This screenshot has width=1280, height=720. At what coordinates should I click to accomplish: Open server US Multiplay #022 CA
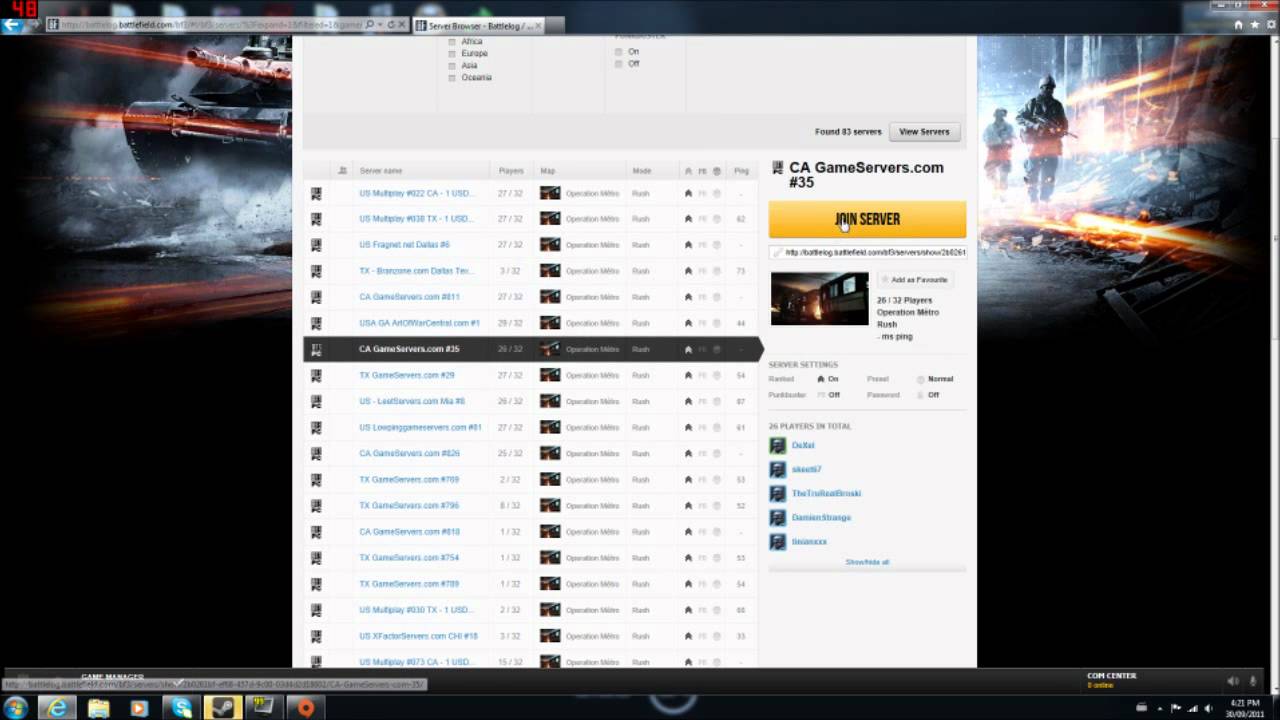tap(416, 193)
